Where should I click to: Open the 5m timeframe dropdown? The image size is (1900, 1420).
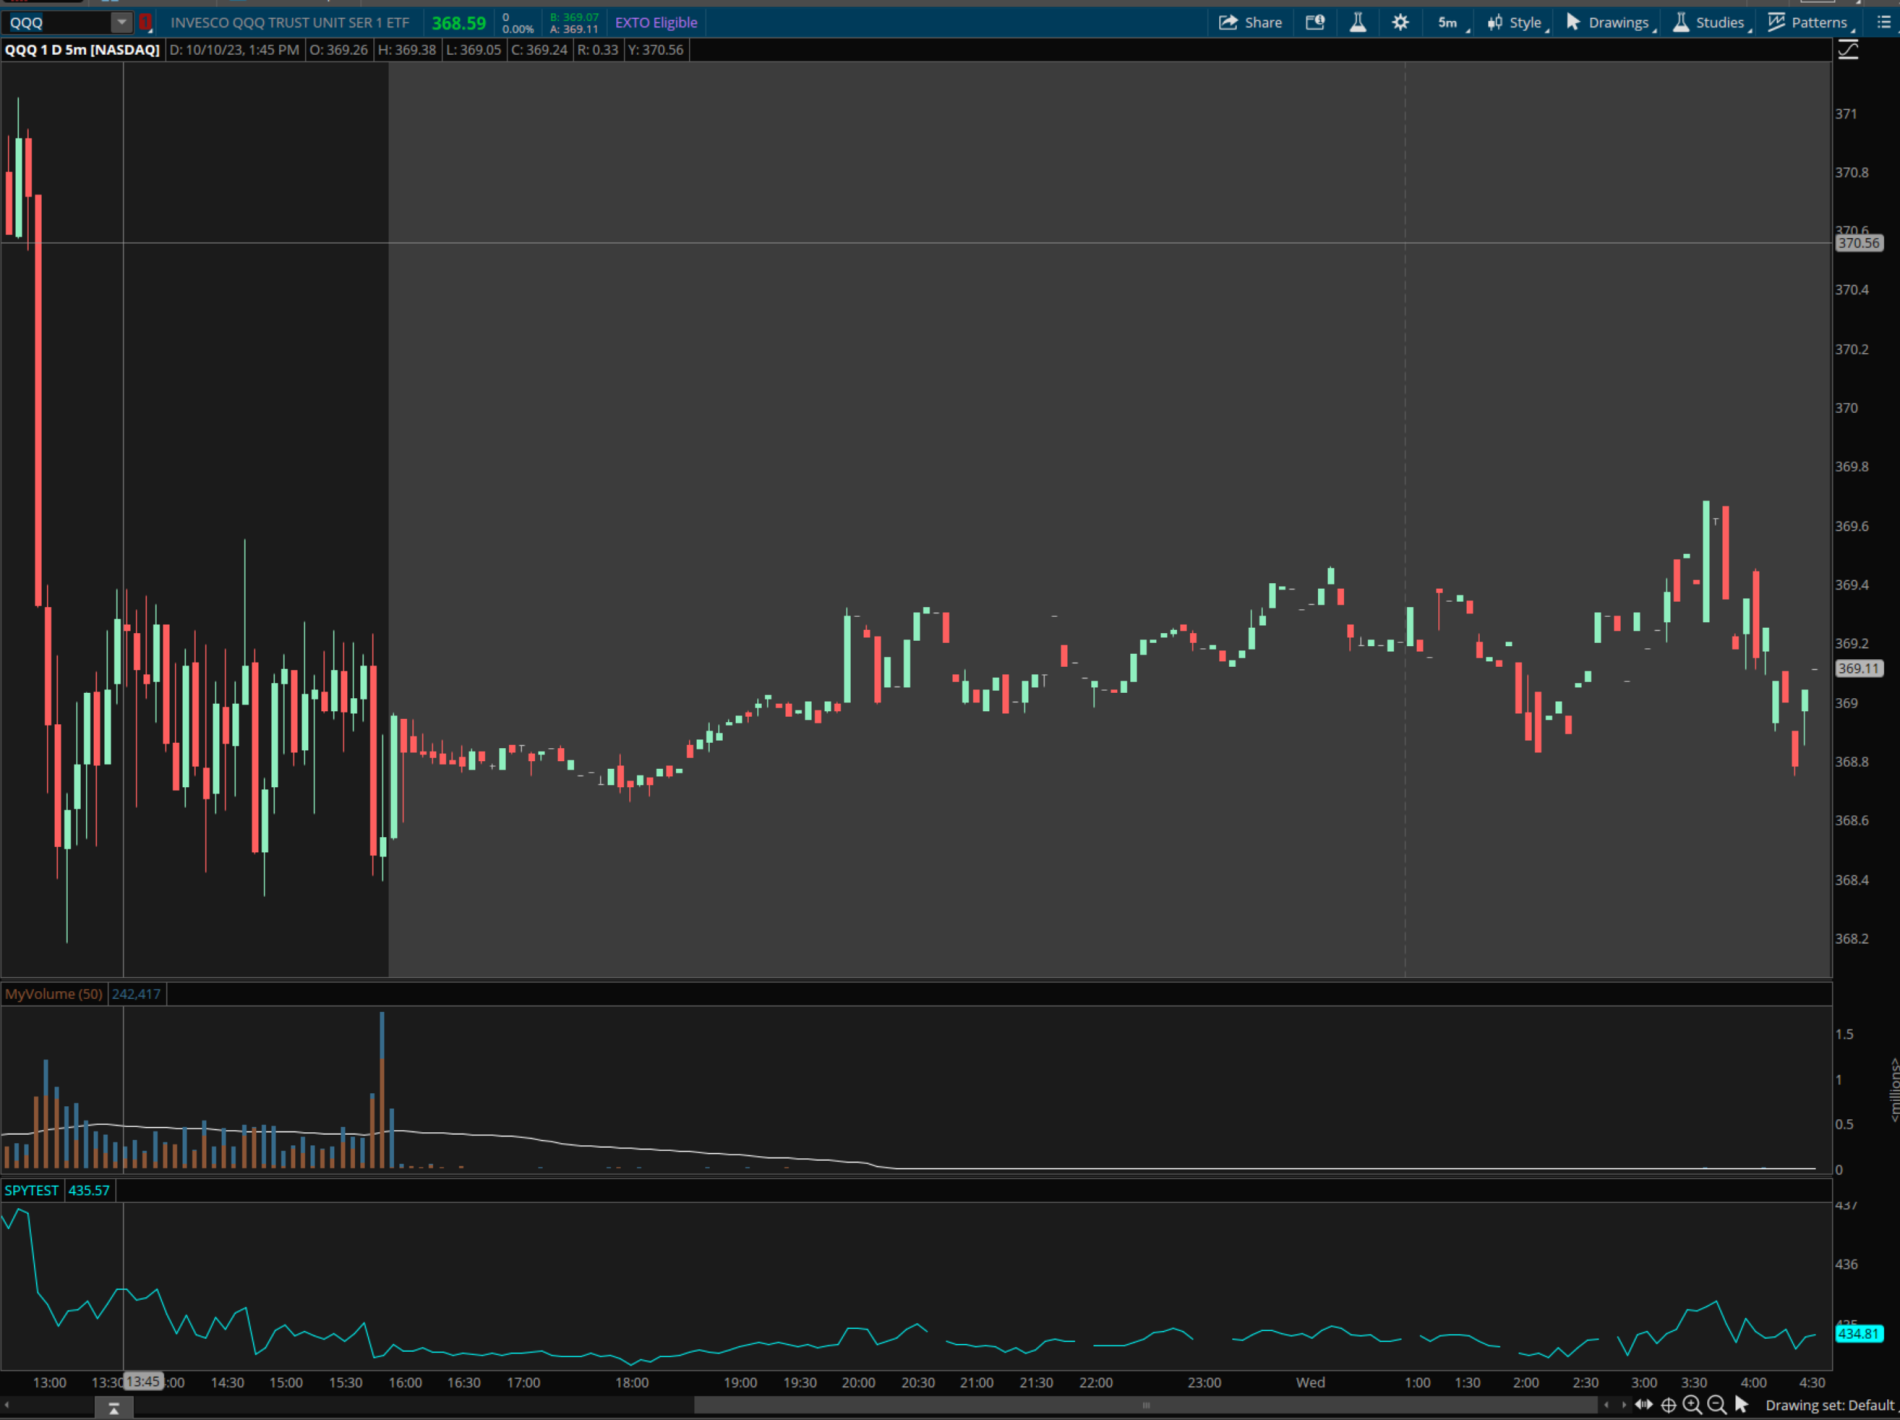pyautogui.click(x=1450, y=22)
